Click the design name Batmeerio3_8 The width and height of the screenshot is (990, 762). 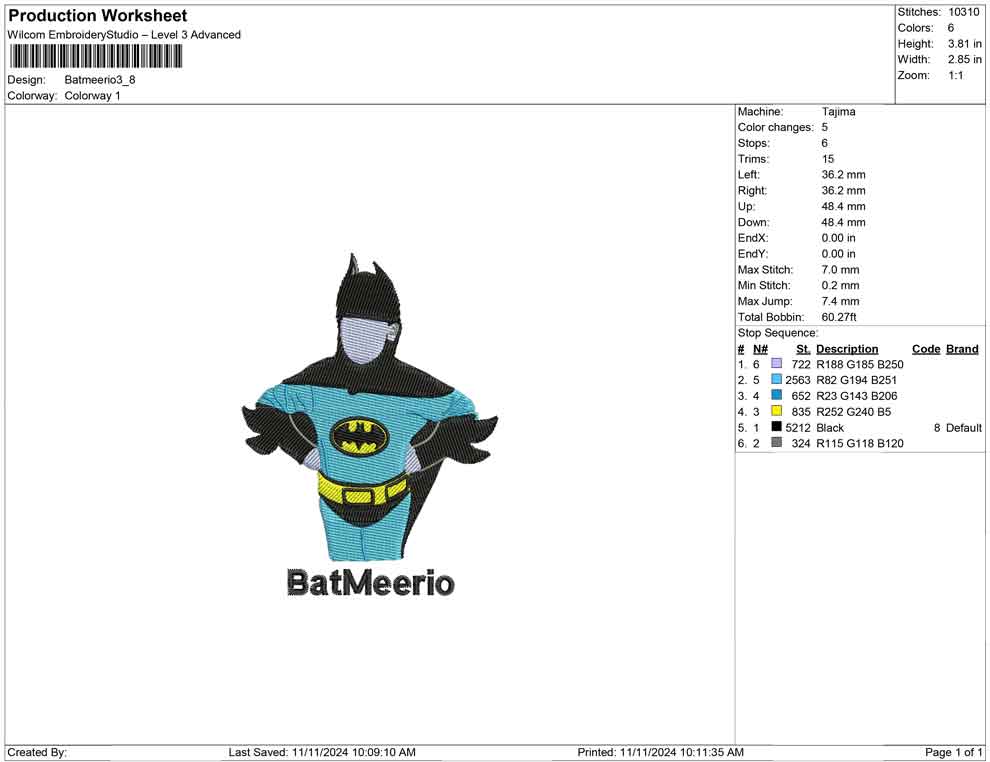pos(100,80)
